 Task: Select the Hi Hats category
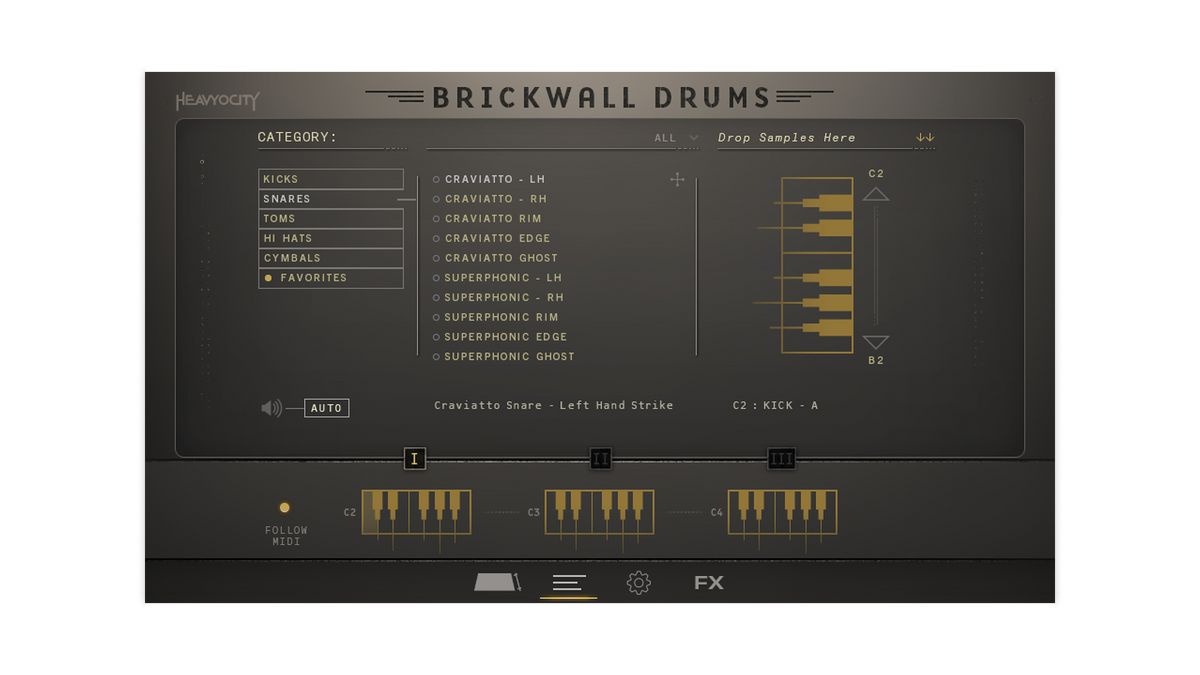(x=331, y=238)
